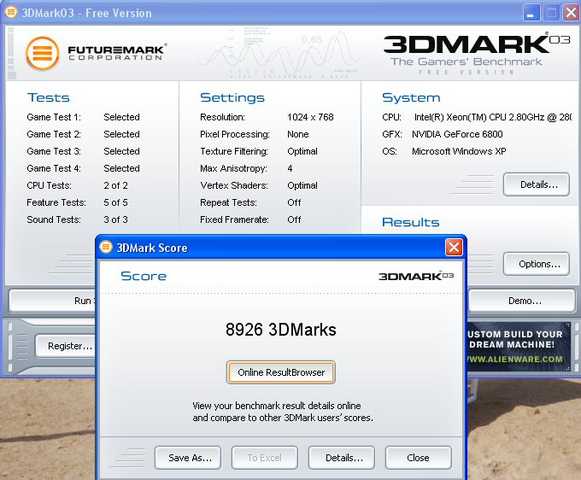Open Details in the 3DMark Score dialog
The width and height of the screenshot is (581, 480).
(342, 458)
